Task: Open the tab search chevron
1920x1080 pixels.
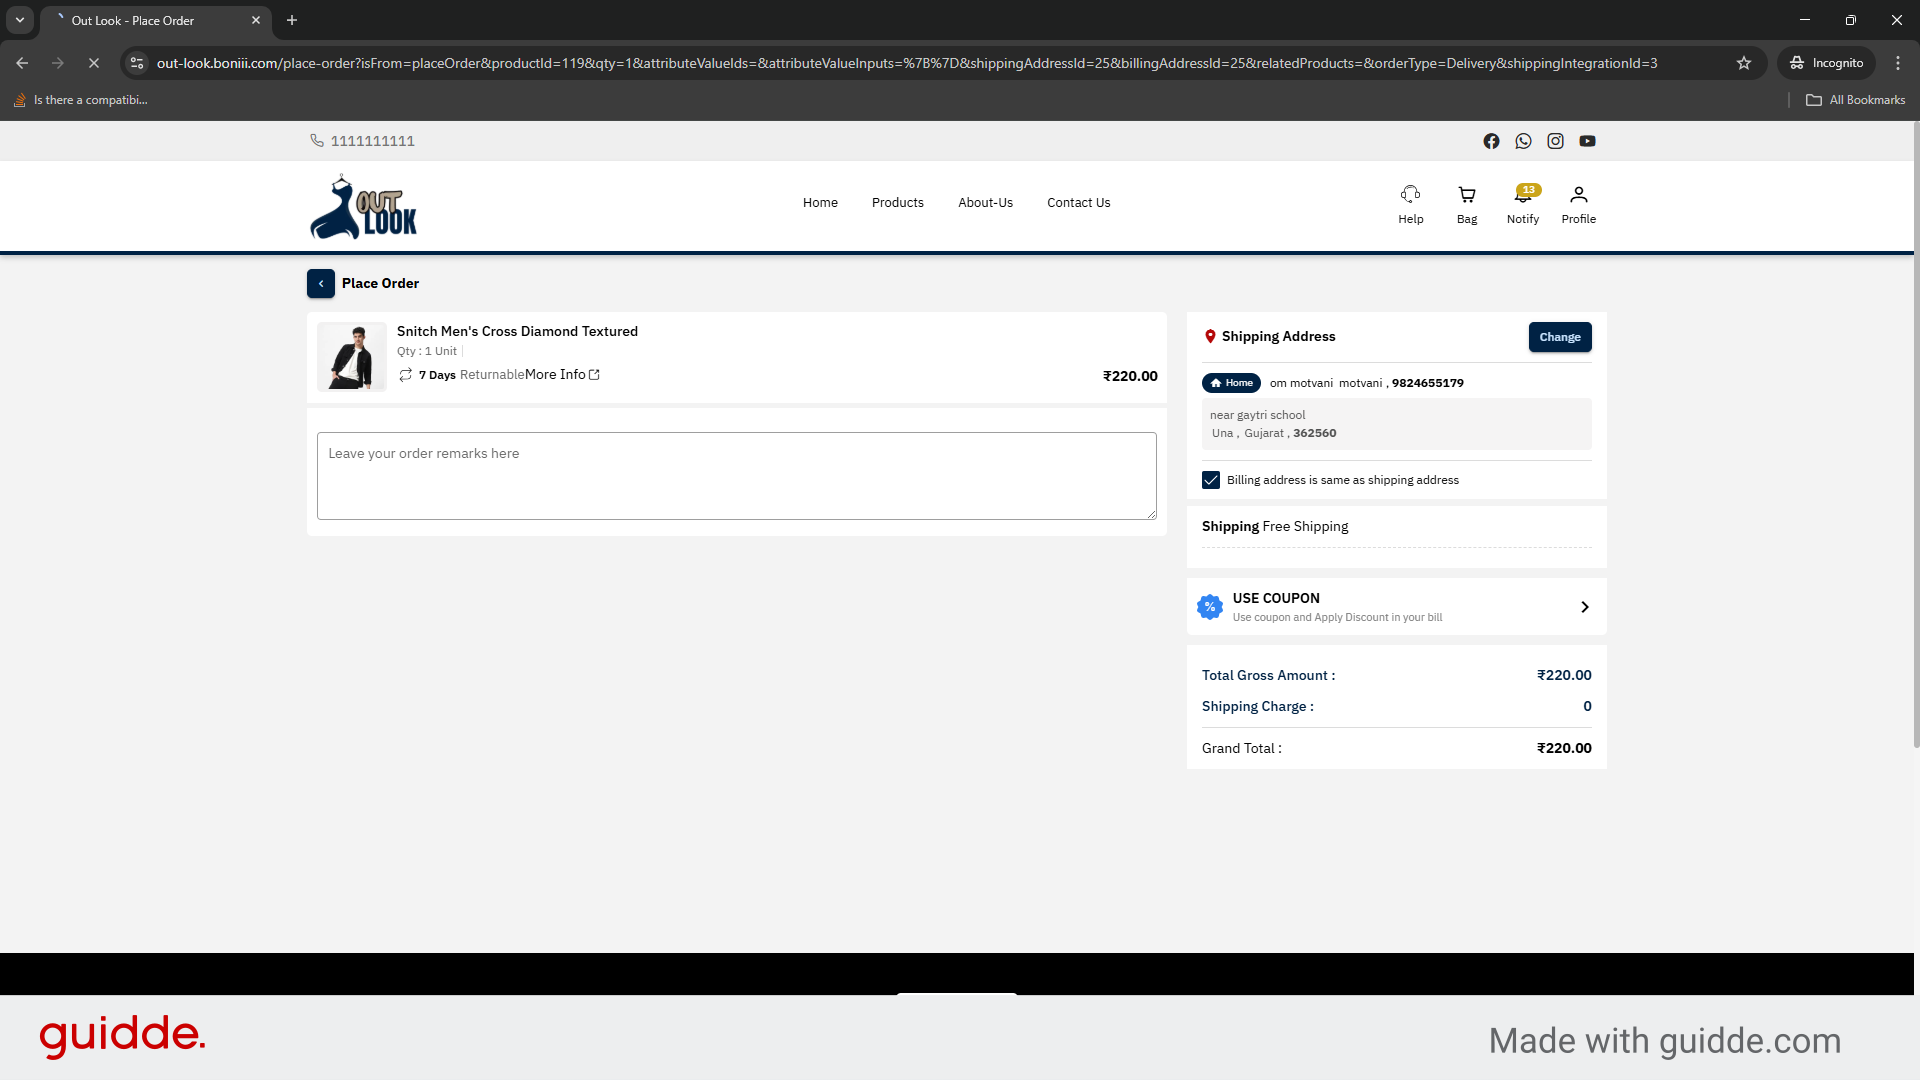Action: [19, 20]
